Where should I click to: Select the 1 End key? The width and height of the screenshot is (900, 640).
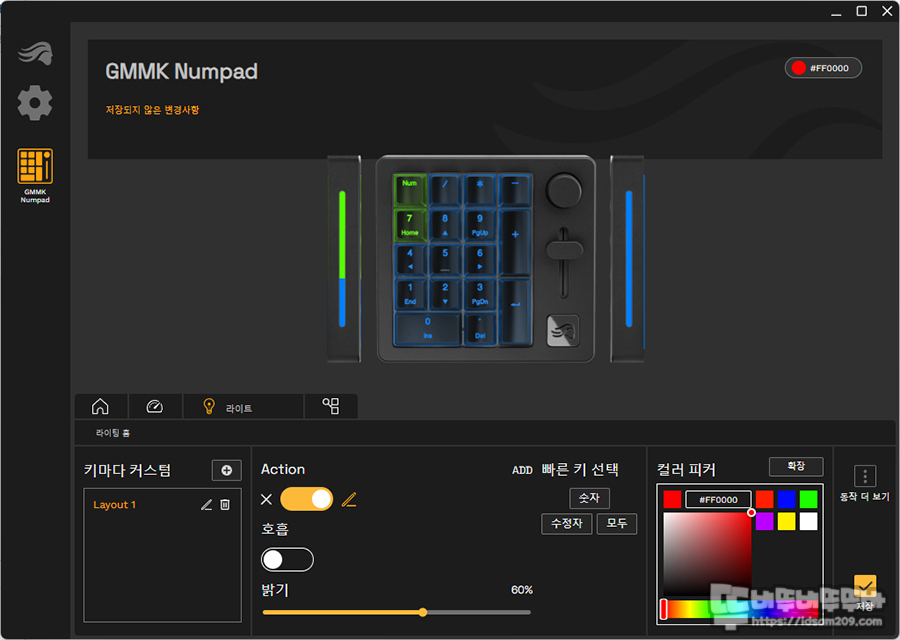click(410, 293)
